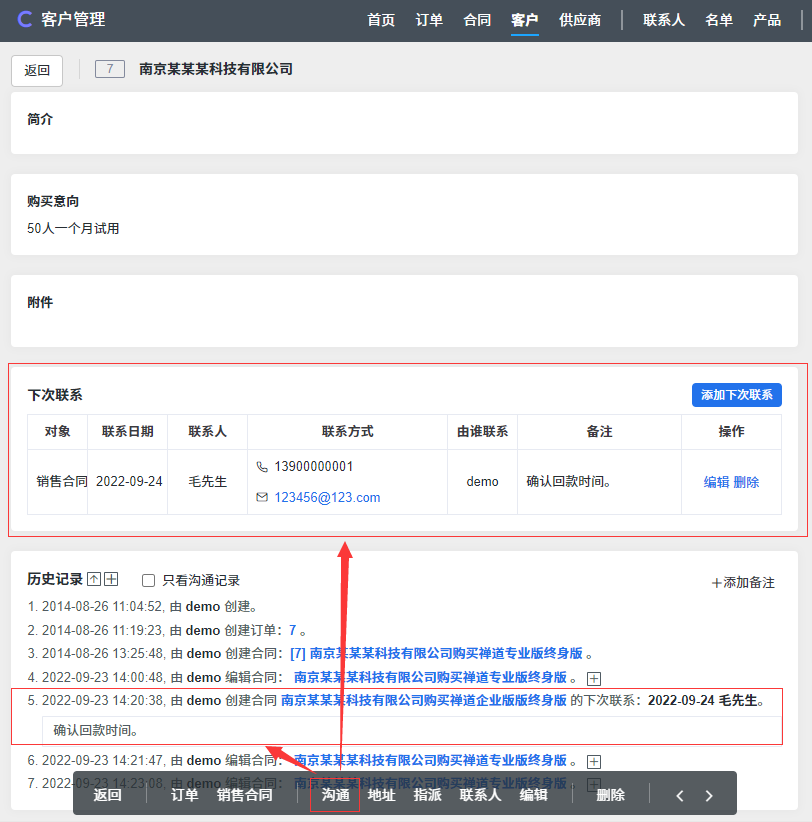Screen dimensions: 812x822
Task: Click the history sort order arrow icon
Action: 94,579
